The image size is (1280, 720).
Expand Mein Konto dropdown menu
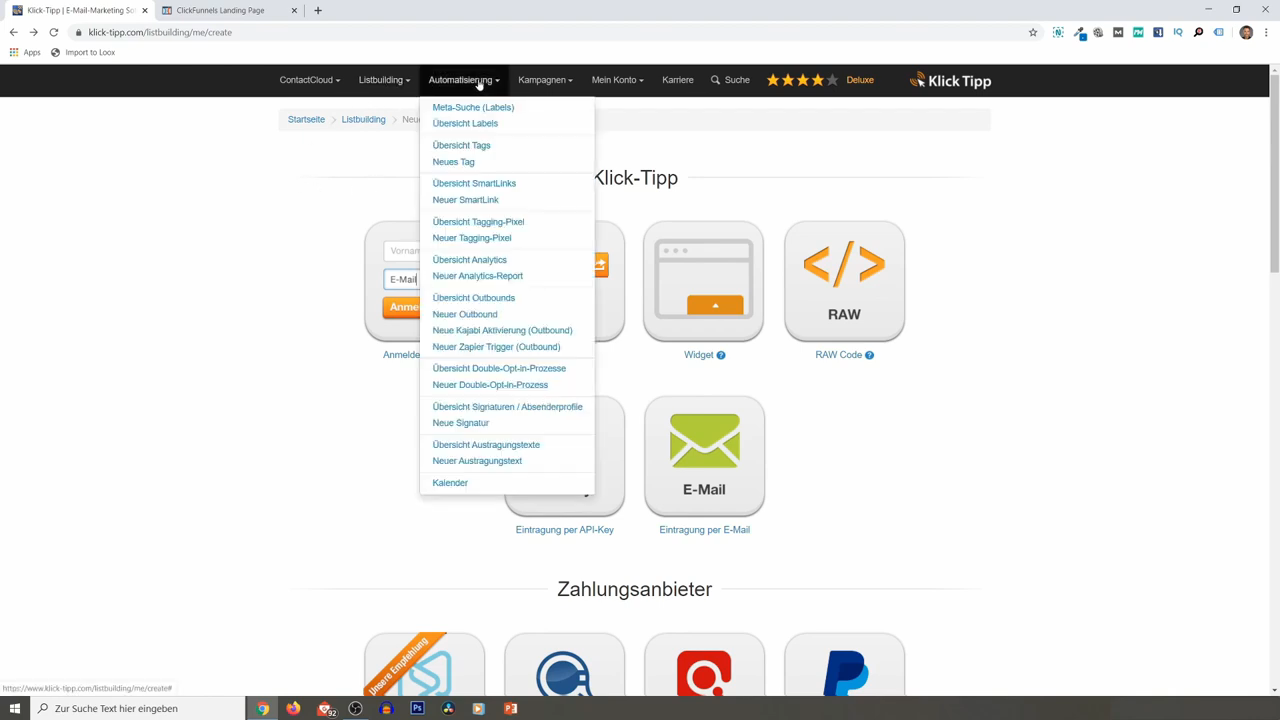pos(617,80)
